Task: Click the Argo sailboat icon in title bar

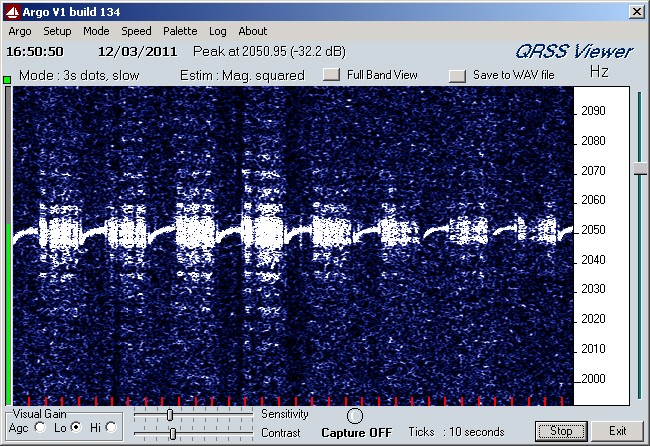Action: click(12, 12)
